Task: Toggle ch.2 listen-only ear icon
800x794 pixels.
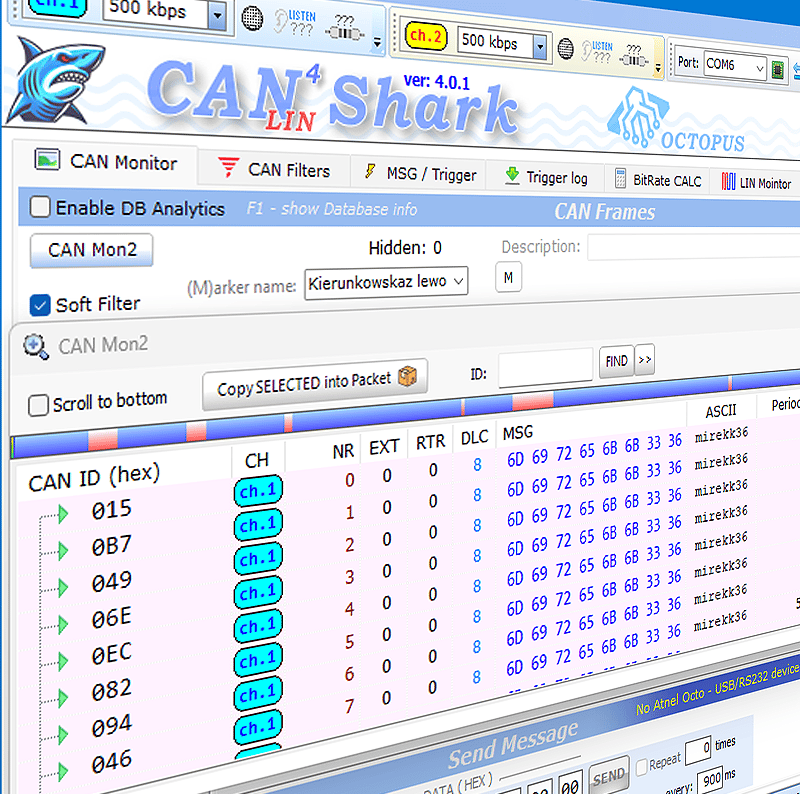Action: 596,52
